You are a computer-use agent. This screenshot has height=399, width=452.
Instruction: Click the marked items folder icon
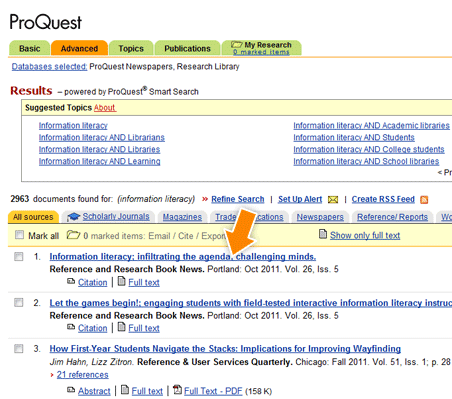pyautogui.click(x=73, y=235)
